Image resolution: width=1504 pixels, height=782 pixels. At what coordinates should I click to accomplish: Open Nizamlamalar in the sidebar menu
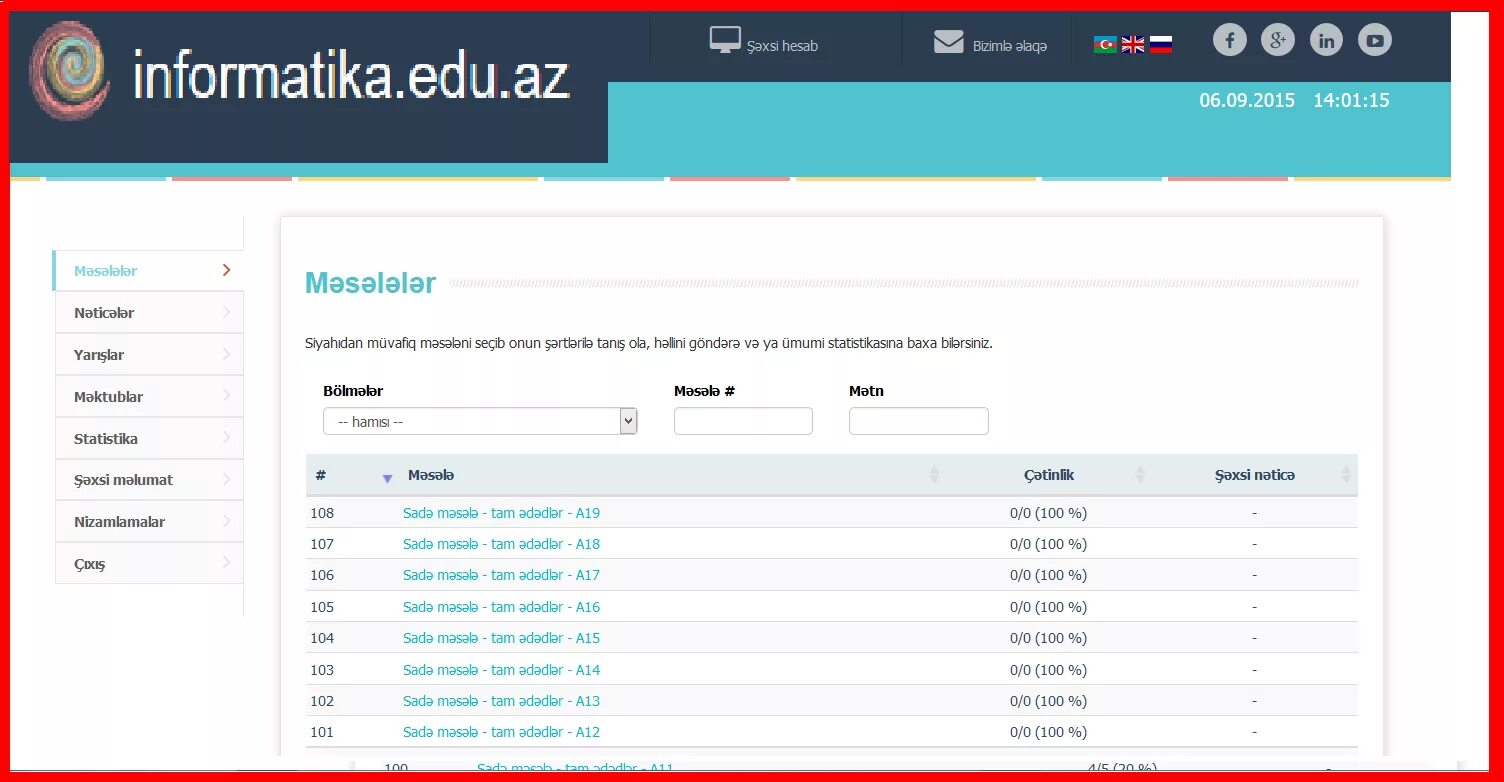tap(149, 522)
